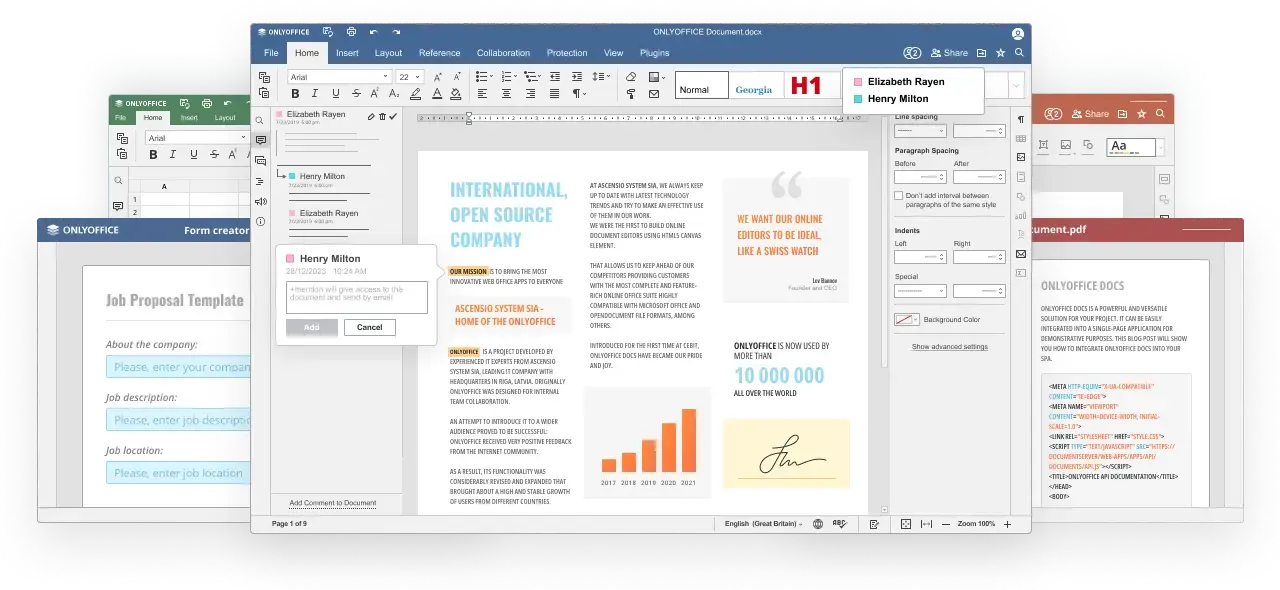Screen dimensions: 1280x590
Task: Click the undo arrow in title bar
Action: 374,32
